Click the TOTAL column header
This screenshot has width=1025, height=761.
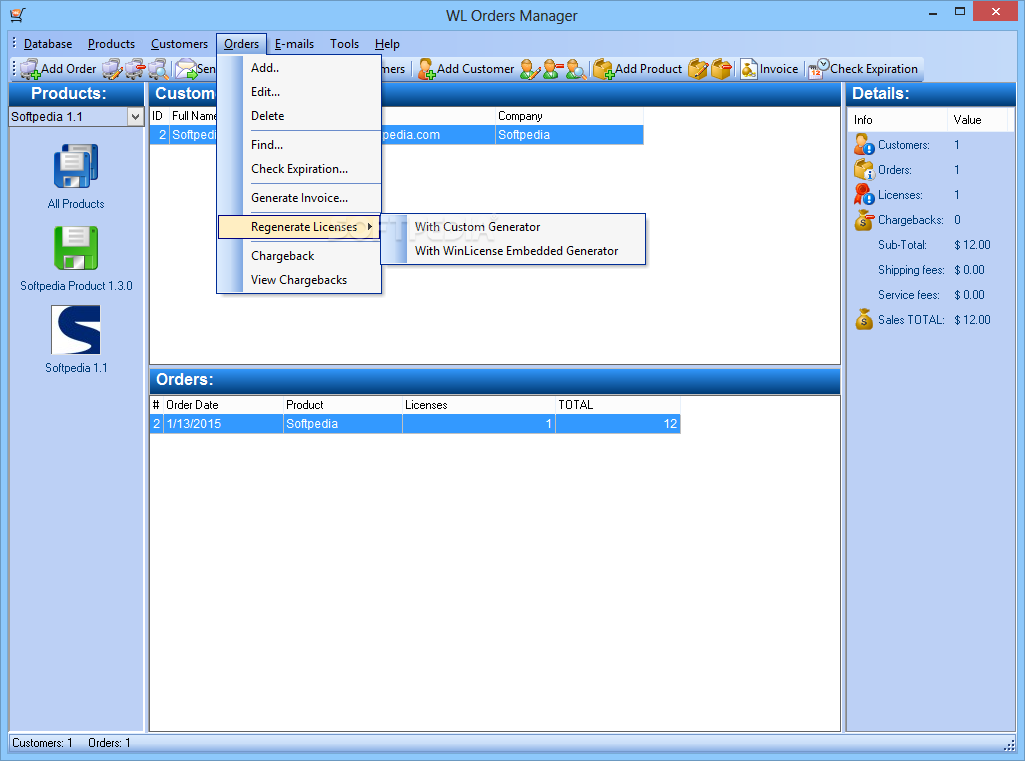point(618,405)
